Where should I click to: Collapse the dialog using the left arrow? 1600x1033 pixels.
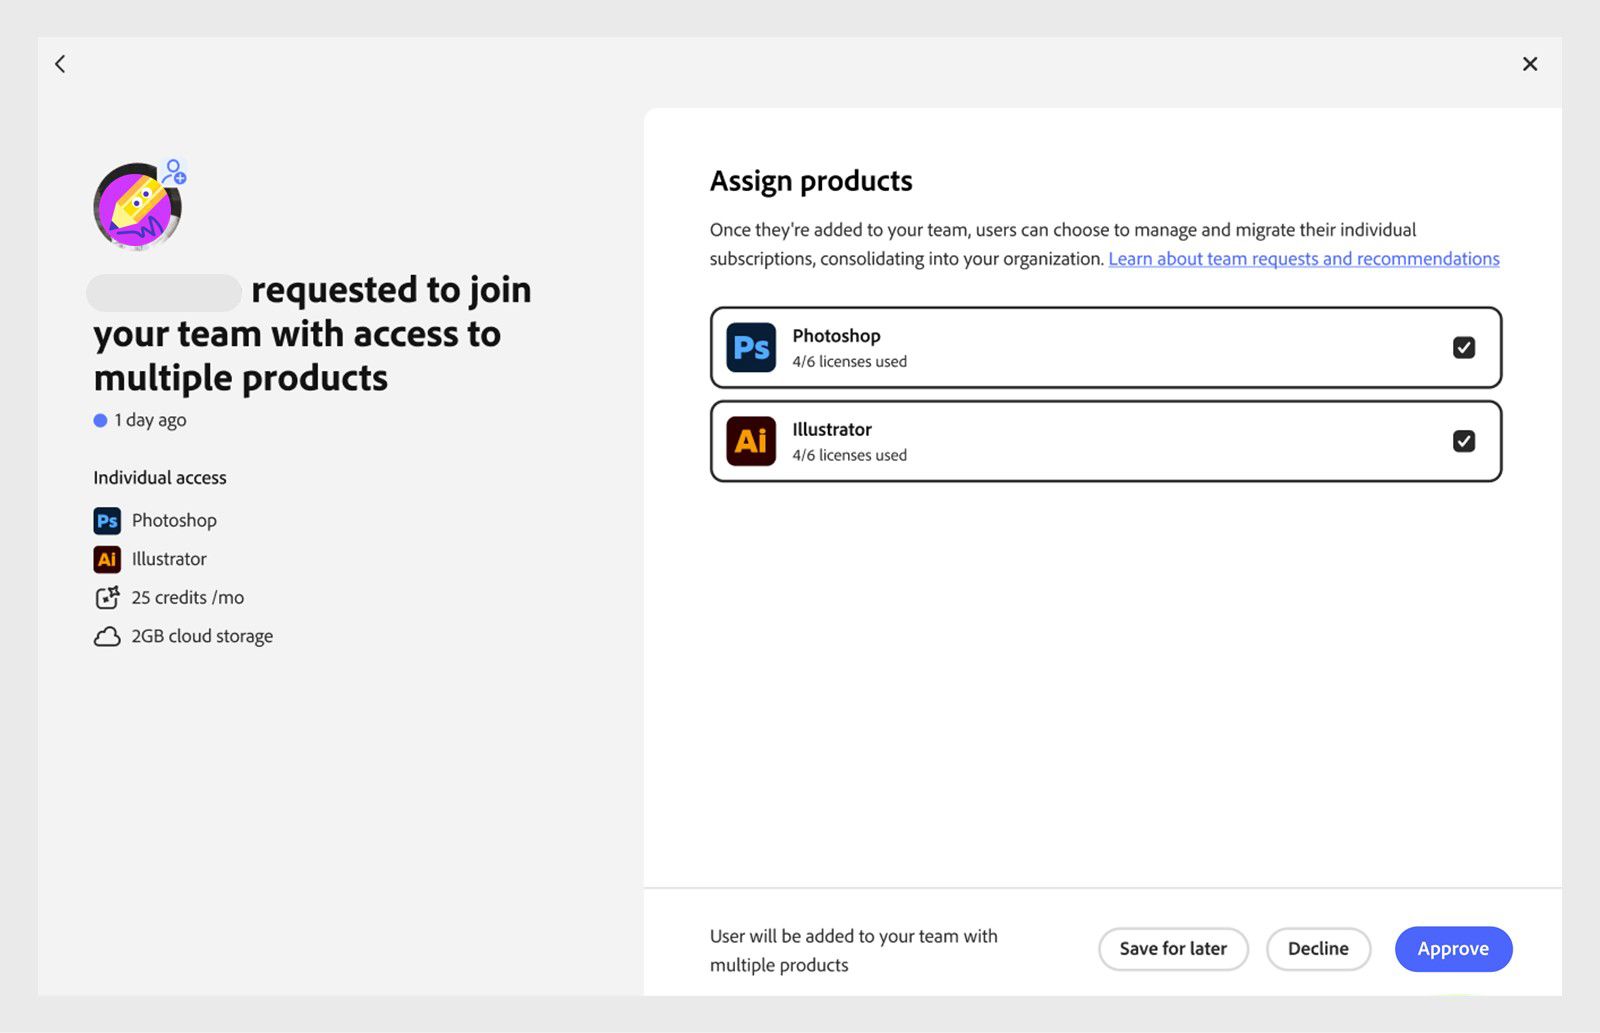point(60,63)
